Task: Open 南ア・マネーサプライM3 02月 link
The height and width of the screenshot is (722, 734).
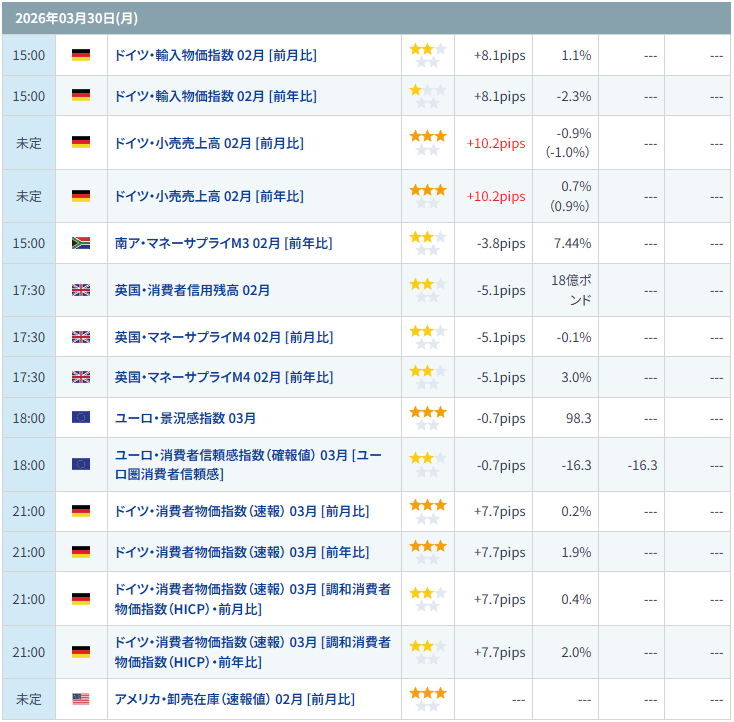Action: pos(223,243)
